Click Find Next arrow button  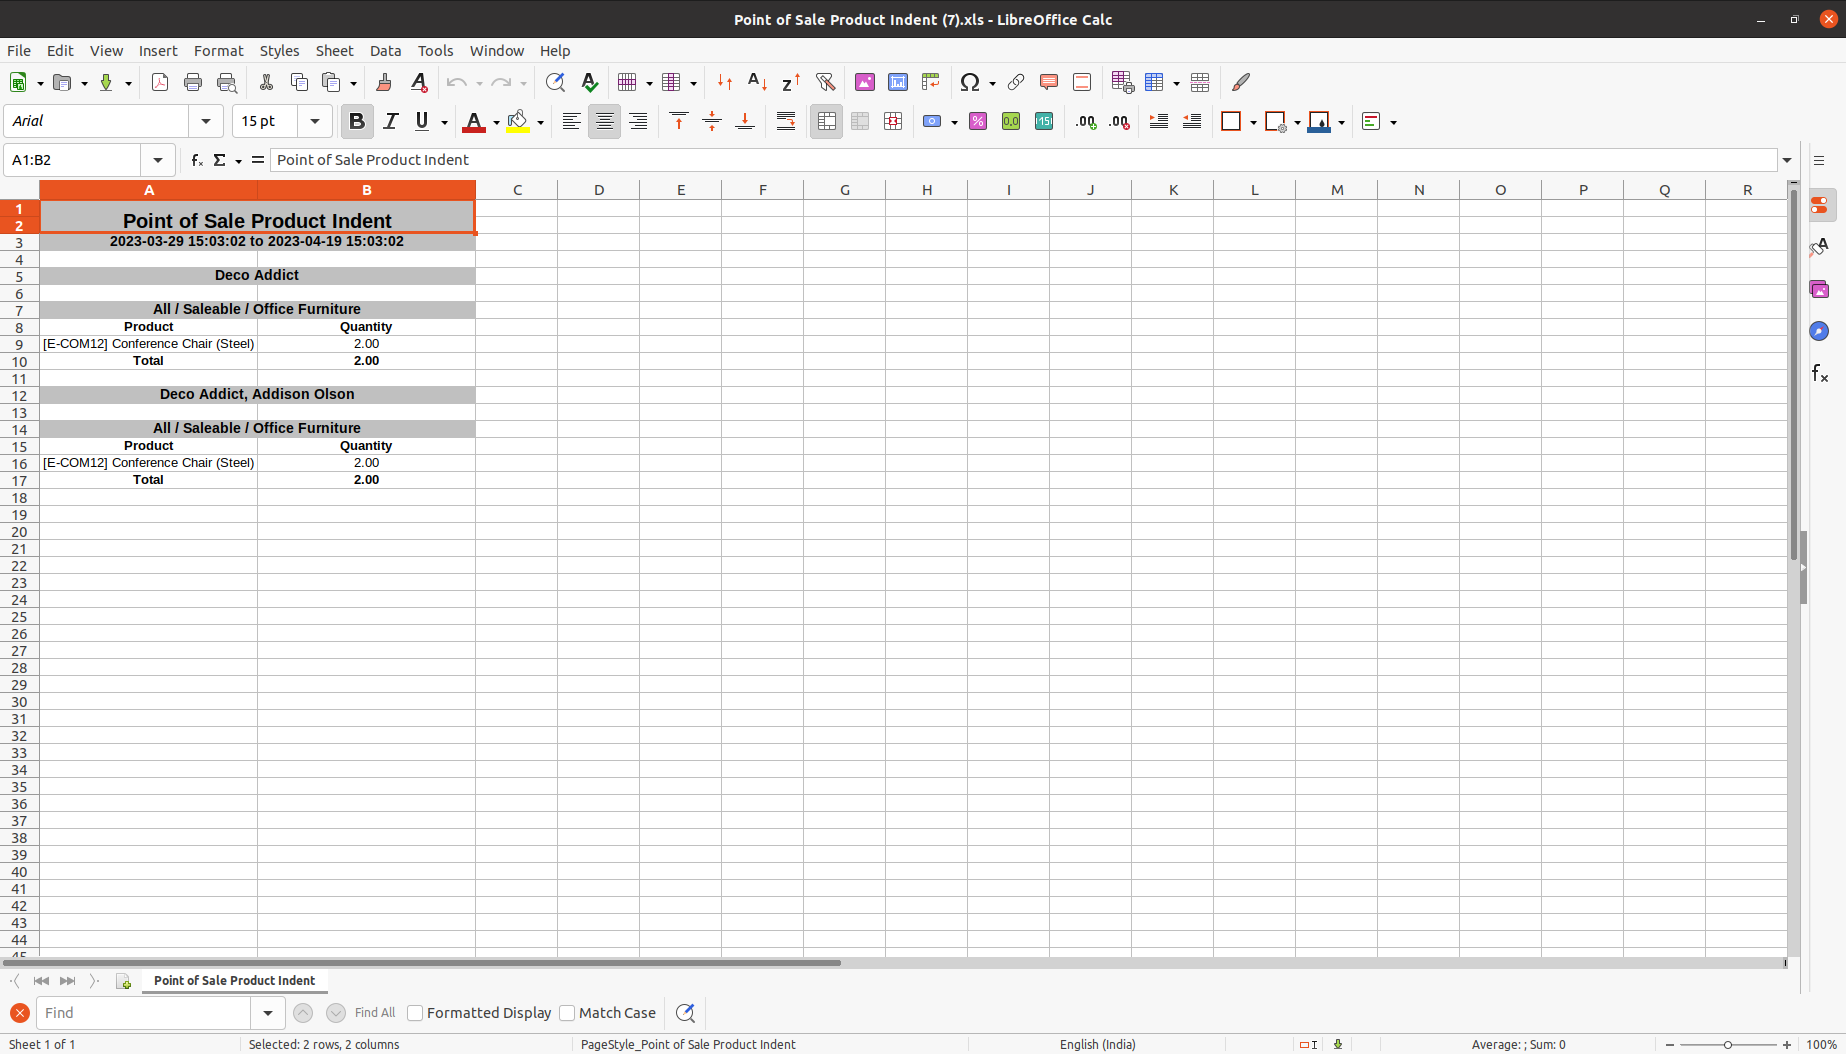(336, 1013)
